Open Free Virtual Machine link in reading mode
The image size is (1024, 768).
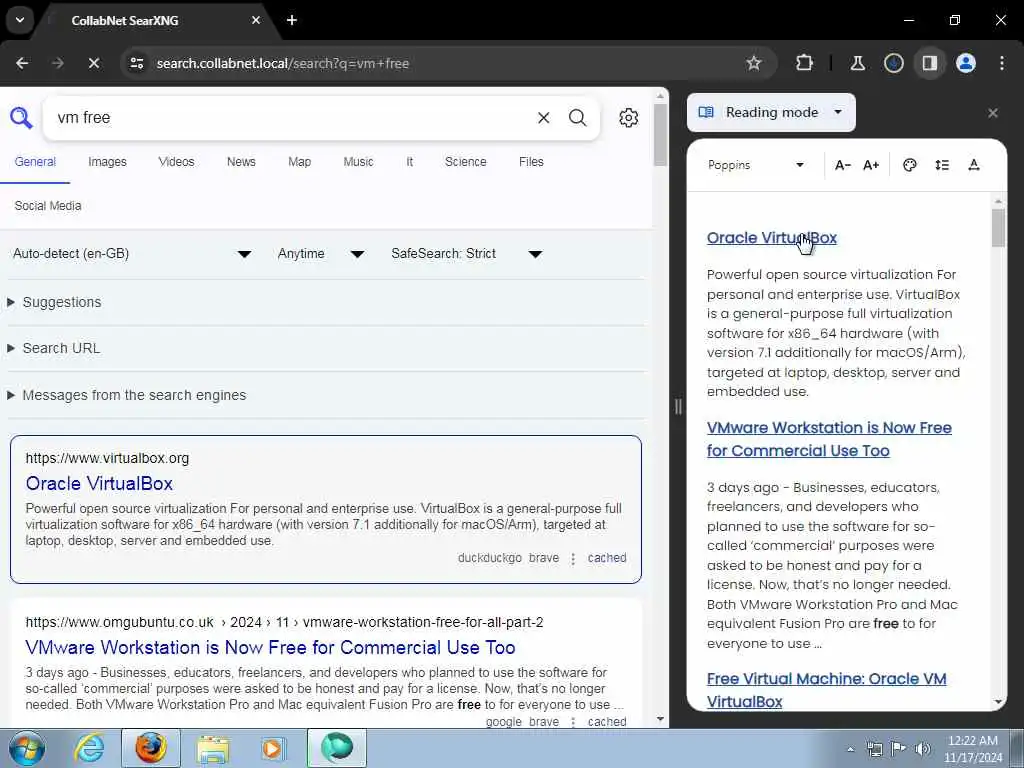point(826,690)
